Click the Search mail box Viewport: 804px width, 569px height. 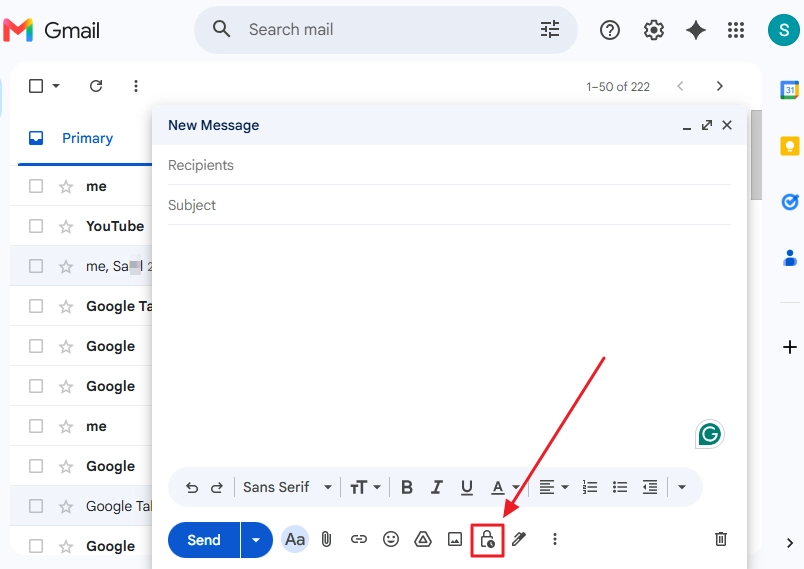click(x=386, y=30)
